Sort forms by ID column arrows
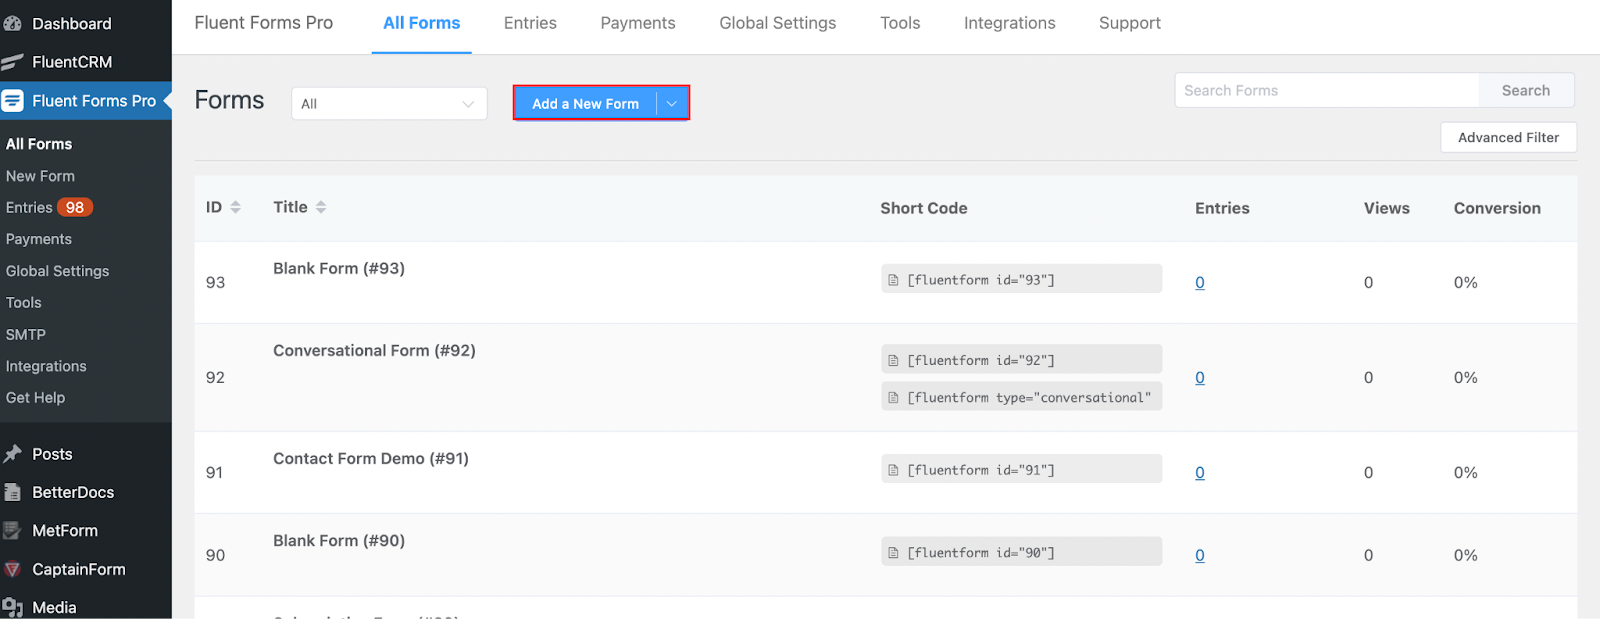The width and height of the screenshot is (1600, 619). [236, 207]
